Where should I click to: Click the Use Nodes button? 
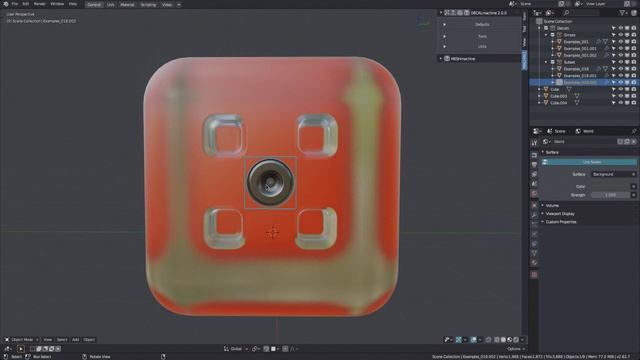(x=589, y=162)
